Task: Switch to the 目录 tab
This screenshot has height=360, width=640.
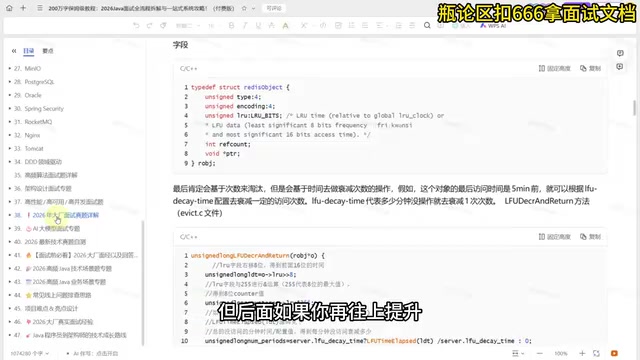Action: (29, 51)
